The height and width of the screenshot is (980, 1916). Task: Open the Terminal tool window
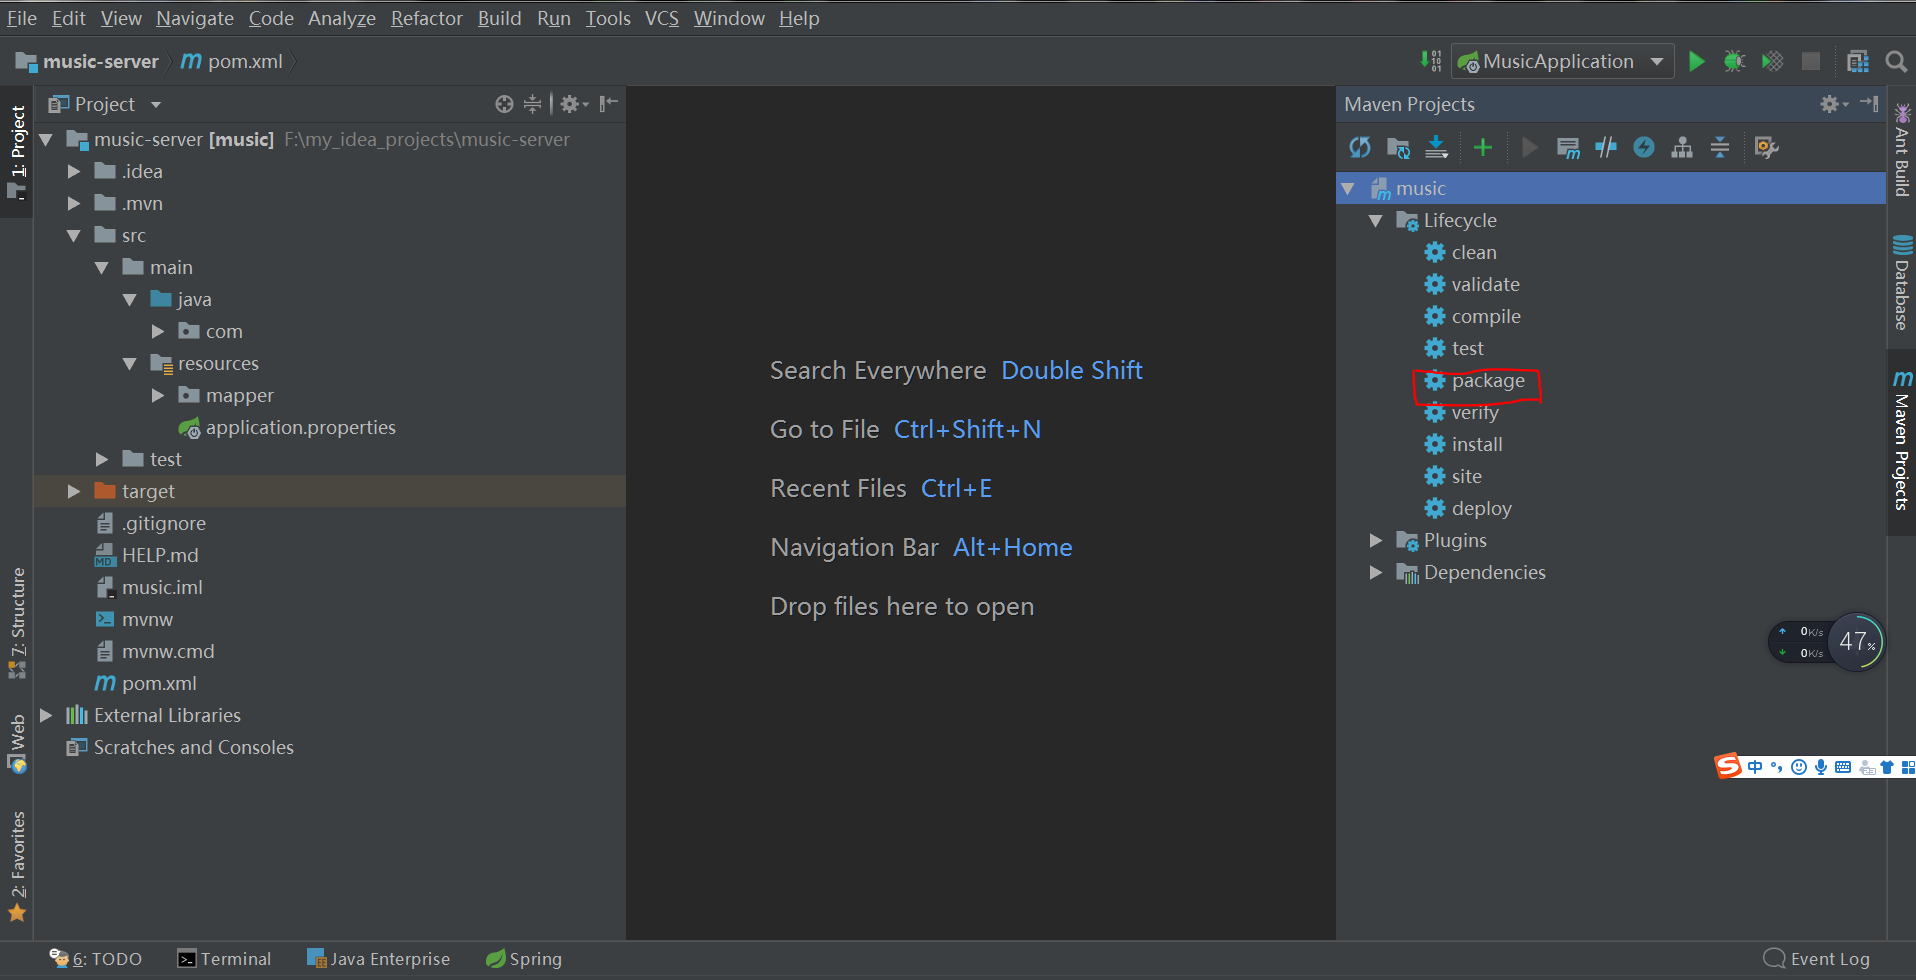point(224,959)
